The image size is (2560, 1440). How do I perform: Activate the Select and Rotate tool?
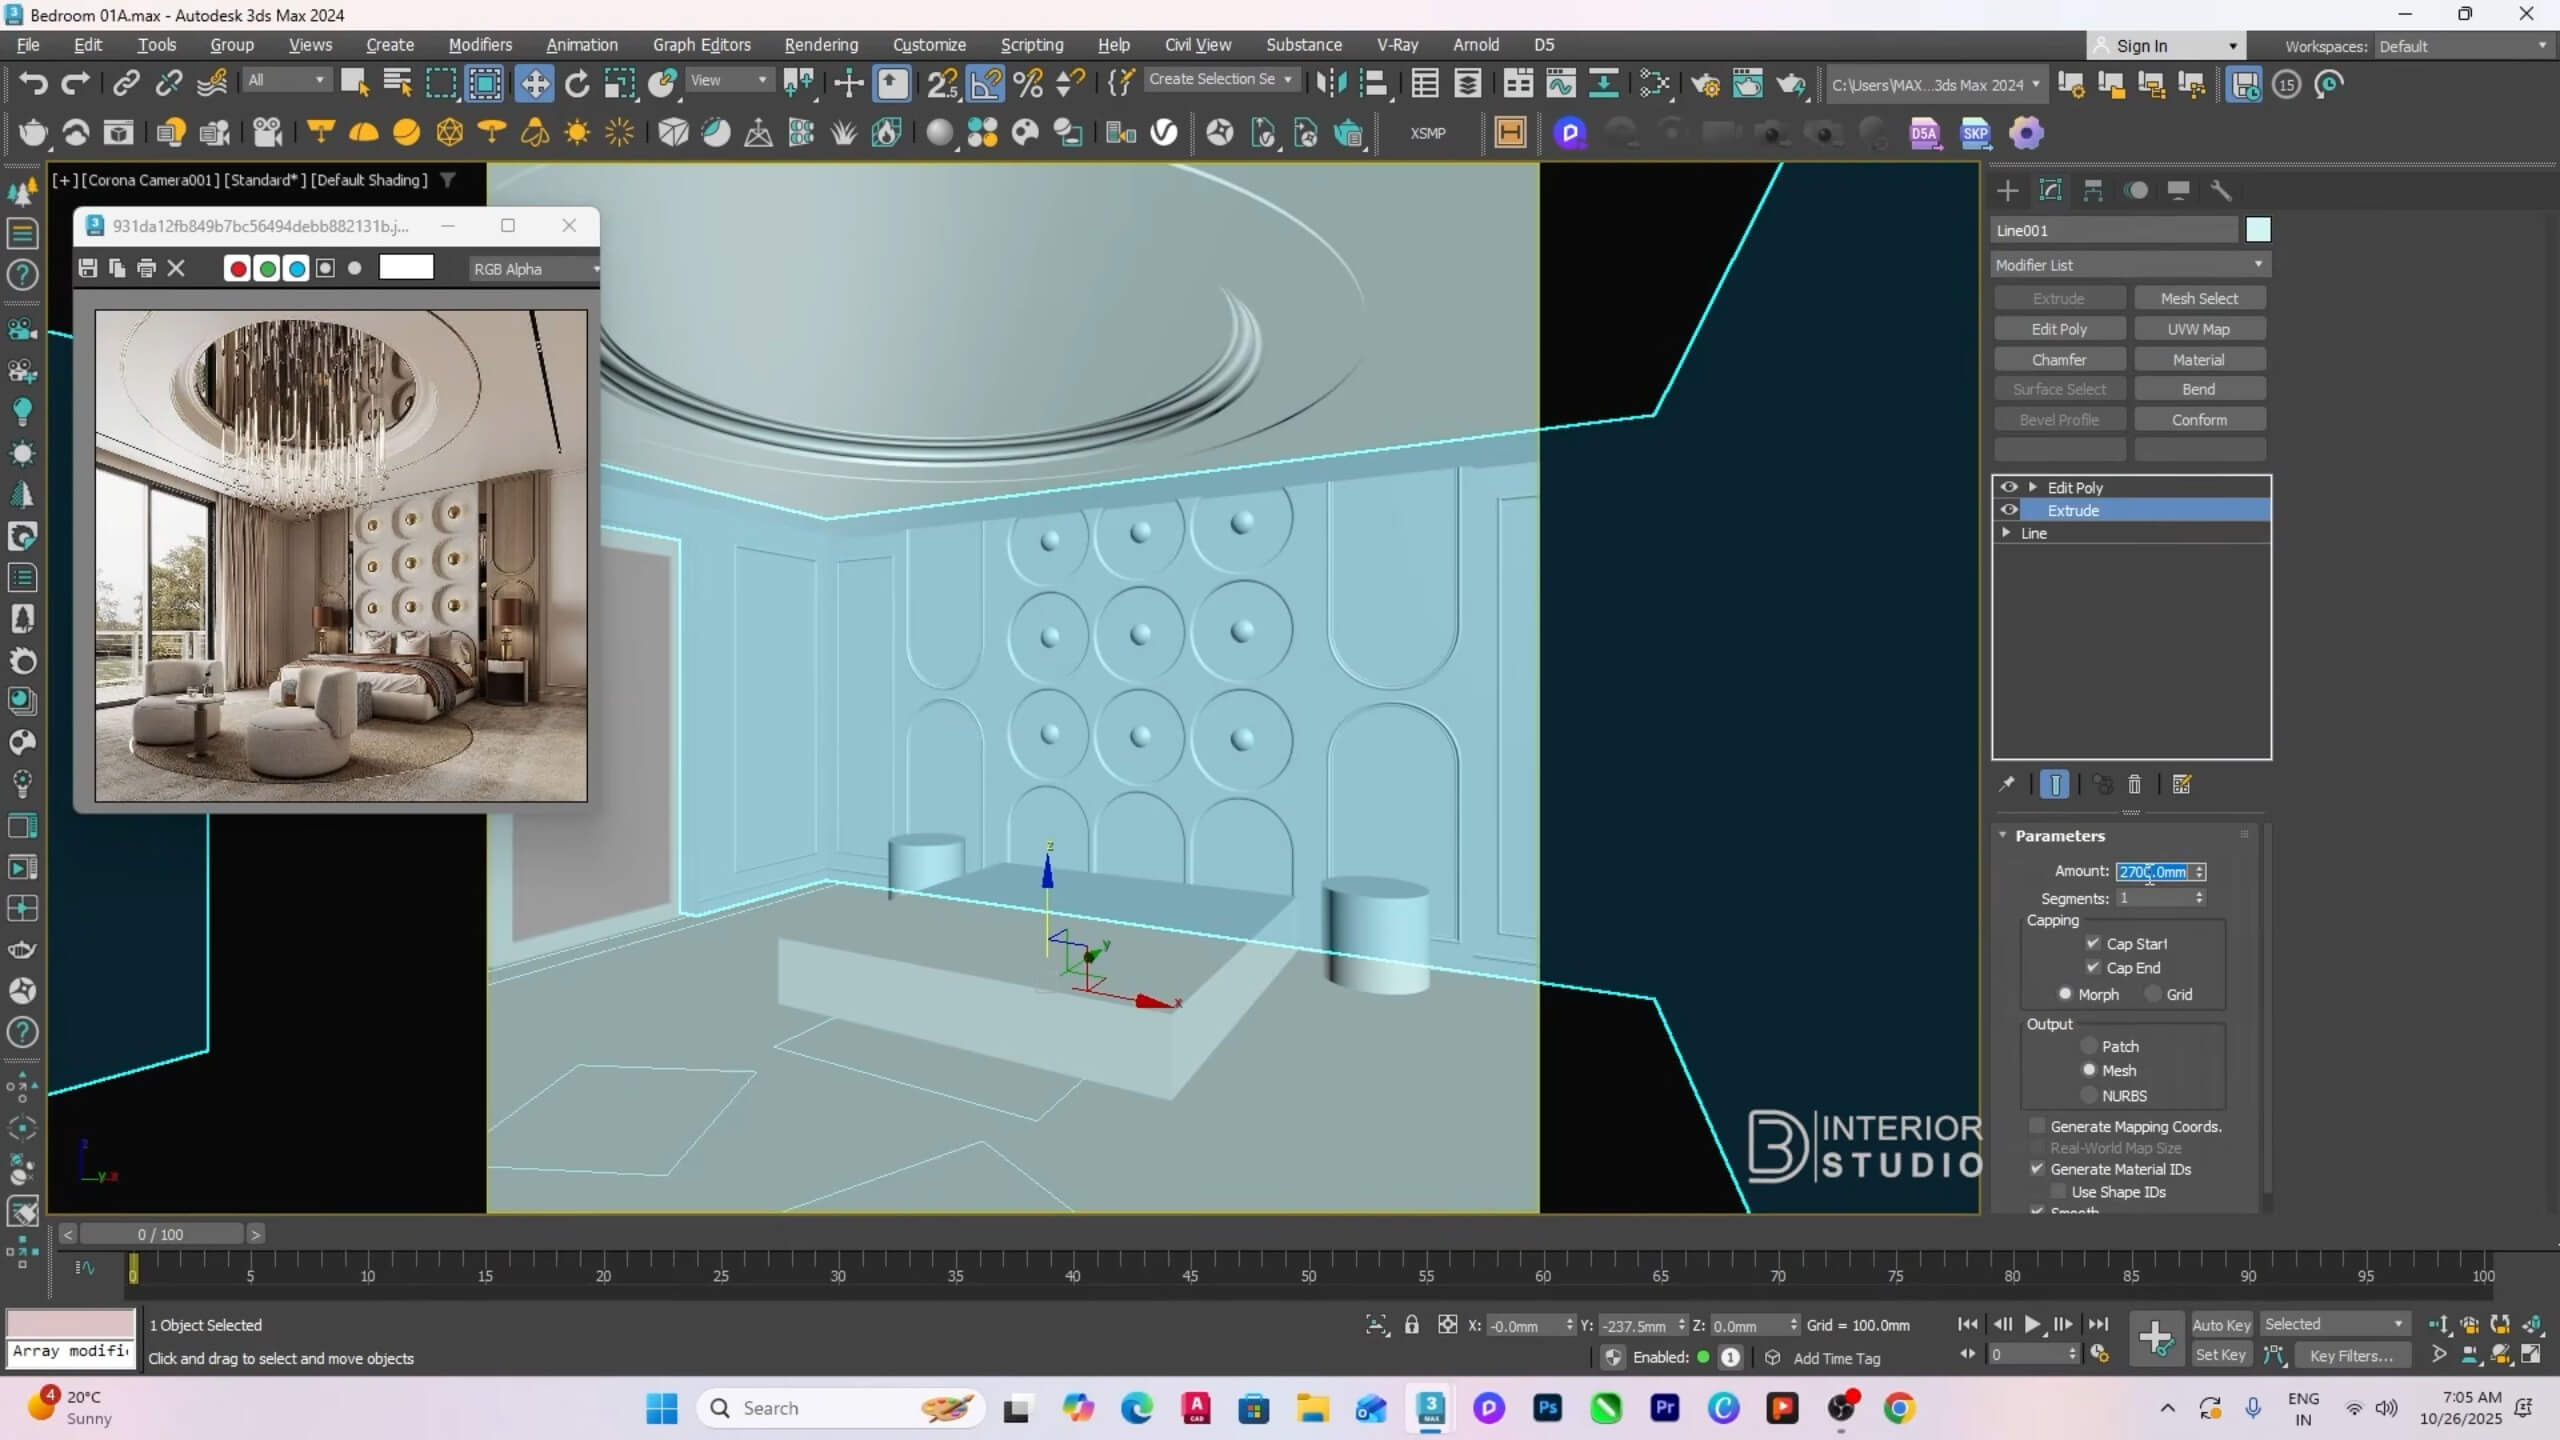point(577,84)
